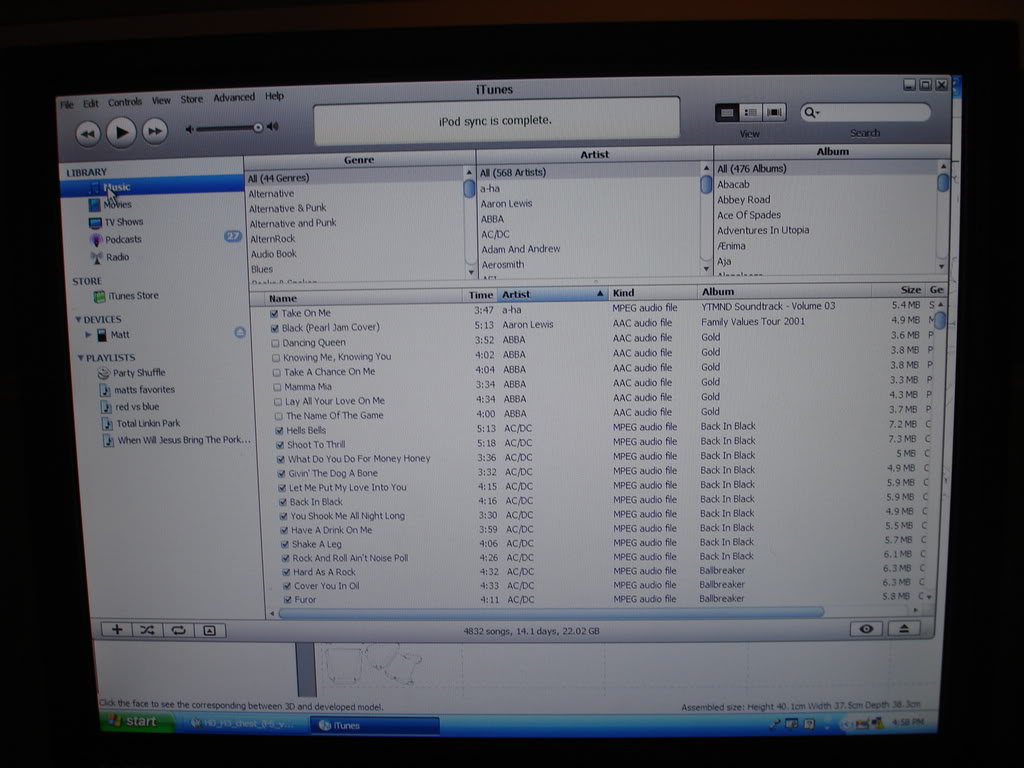Switch to Cover Flow view button

[x=775, y=112]
